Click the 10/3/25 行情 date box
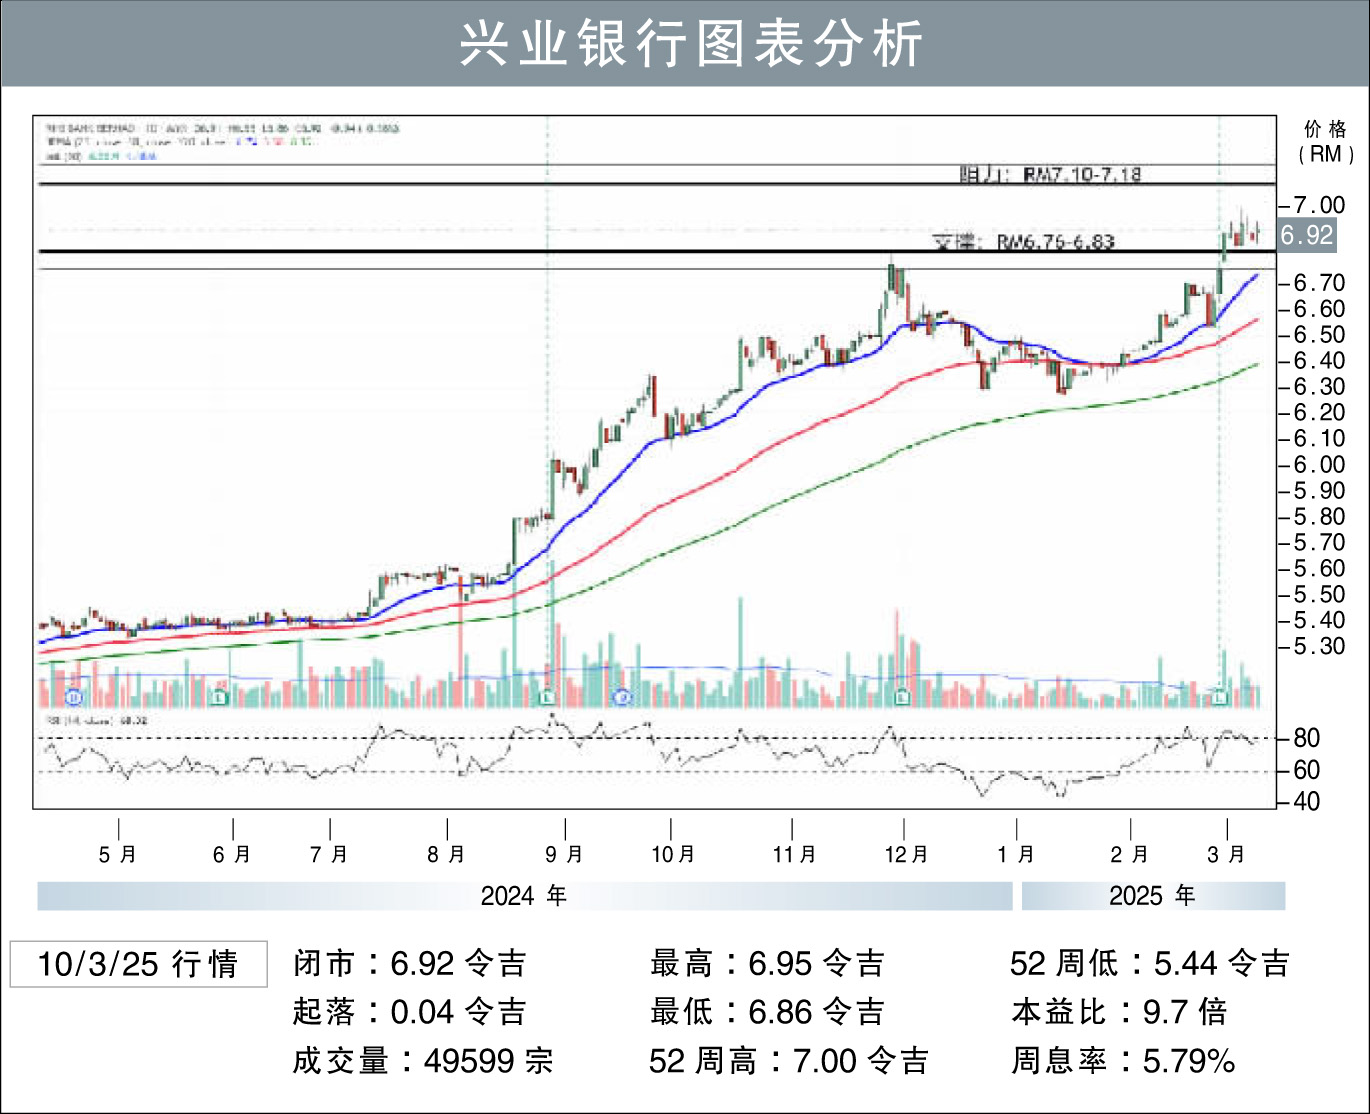Screen dimensions: 1370x1114 pyautogui.click(x=139, y=964)
